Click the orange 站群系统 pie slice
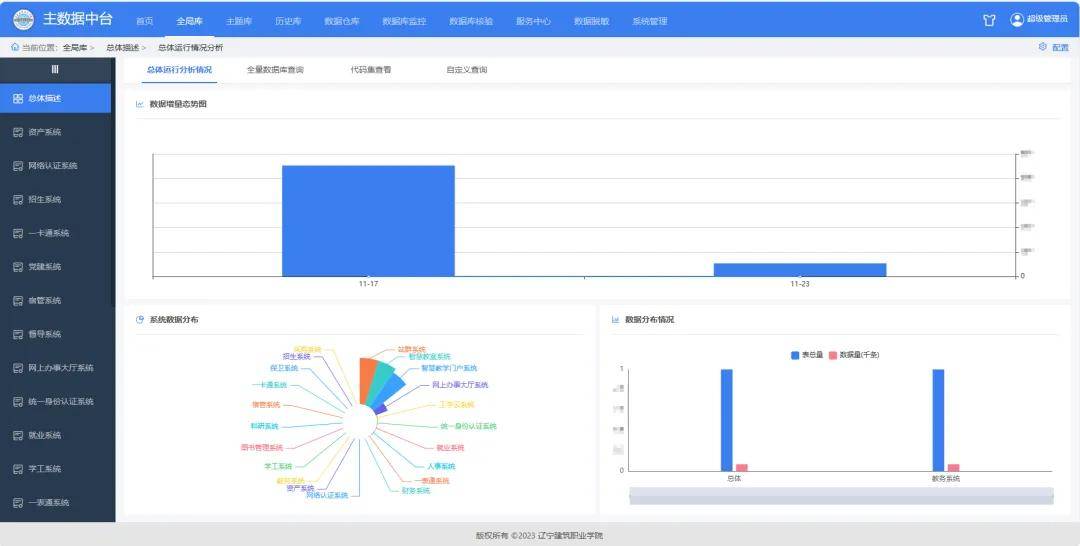1080x546 pixels. point(367,380)
